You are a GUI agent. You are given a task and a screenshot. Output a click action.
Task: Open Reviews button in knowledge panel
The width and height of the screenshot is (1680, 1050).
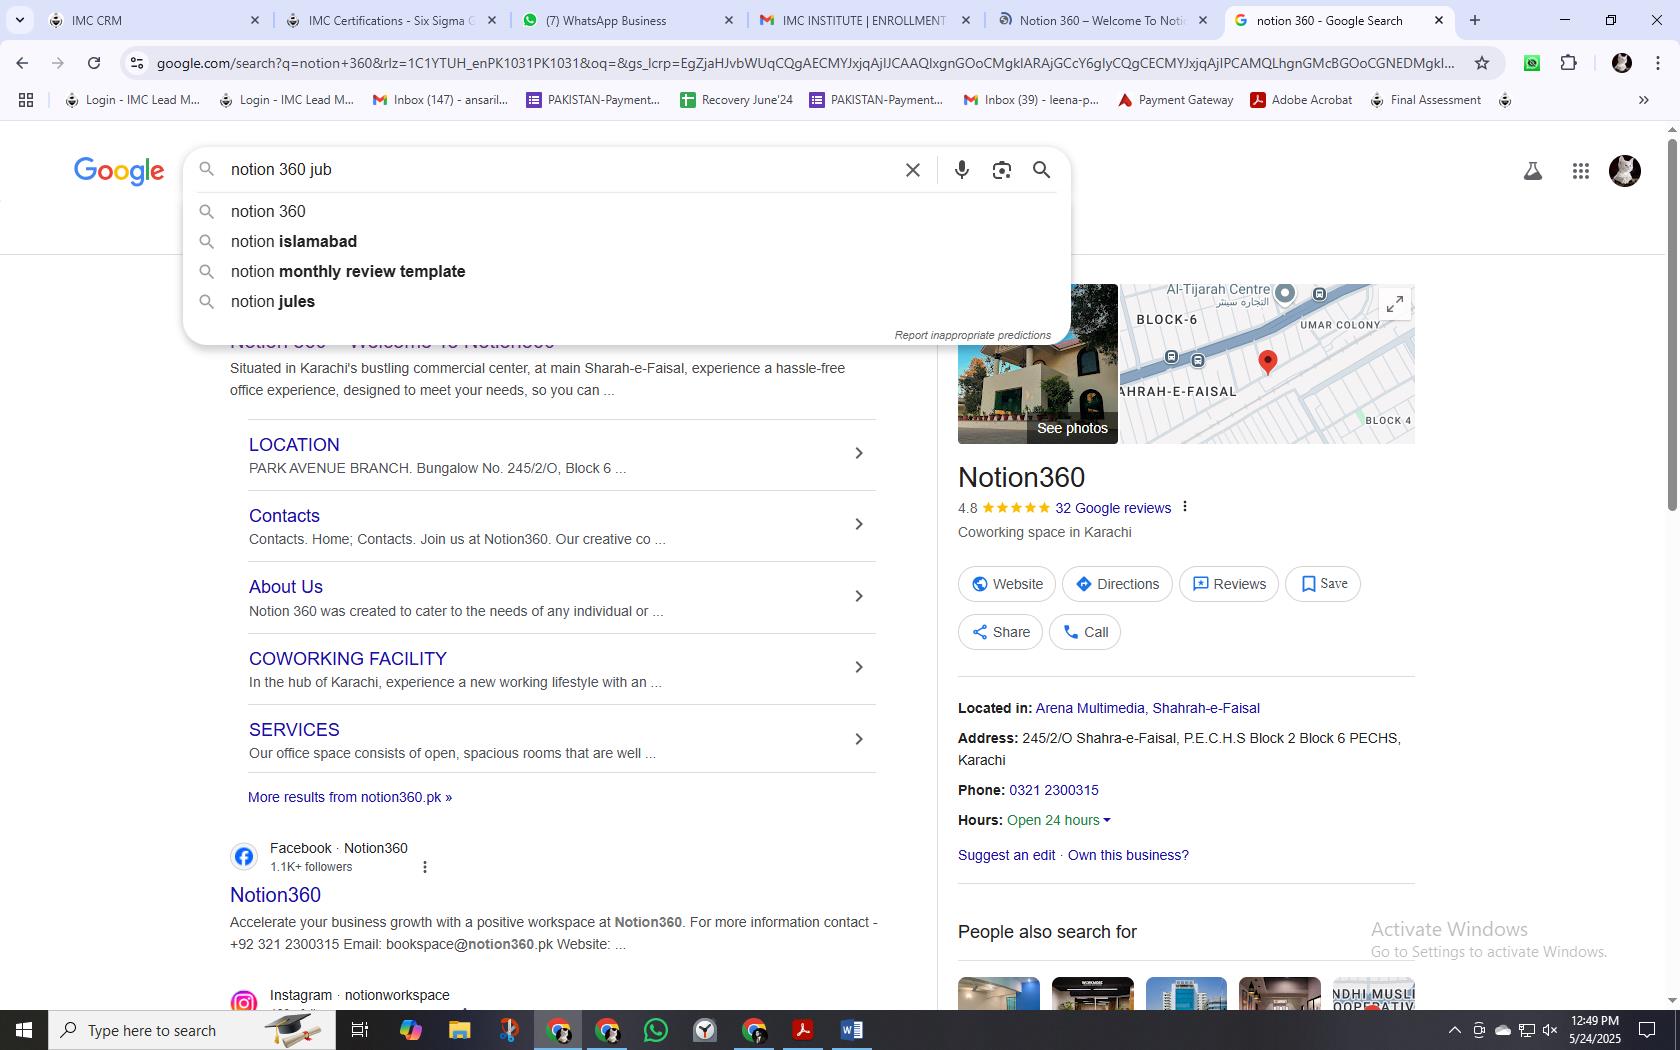[x=1229, y=584]
